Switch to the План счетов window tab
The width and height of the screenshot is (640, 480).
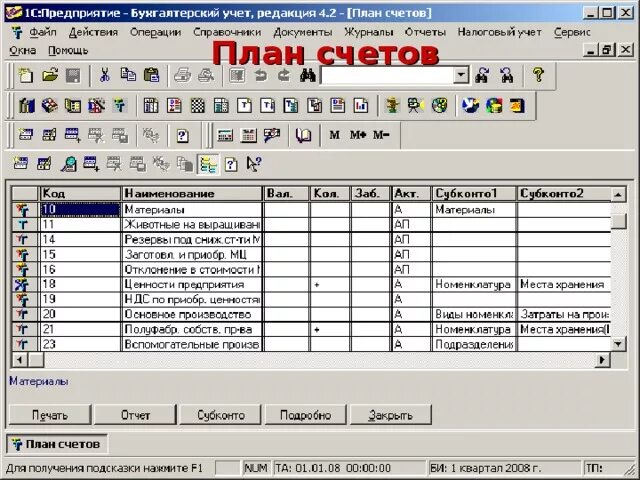(x=57, y=444)
